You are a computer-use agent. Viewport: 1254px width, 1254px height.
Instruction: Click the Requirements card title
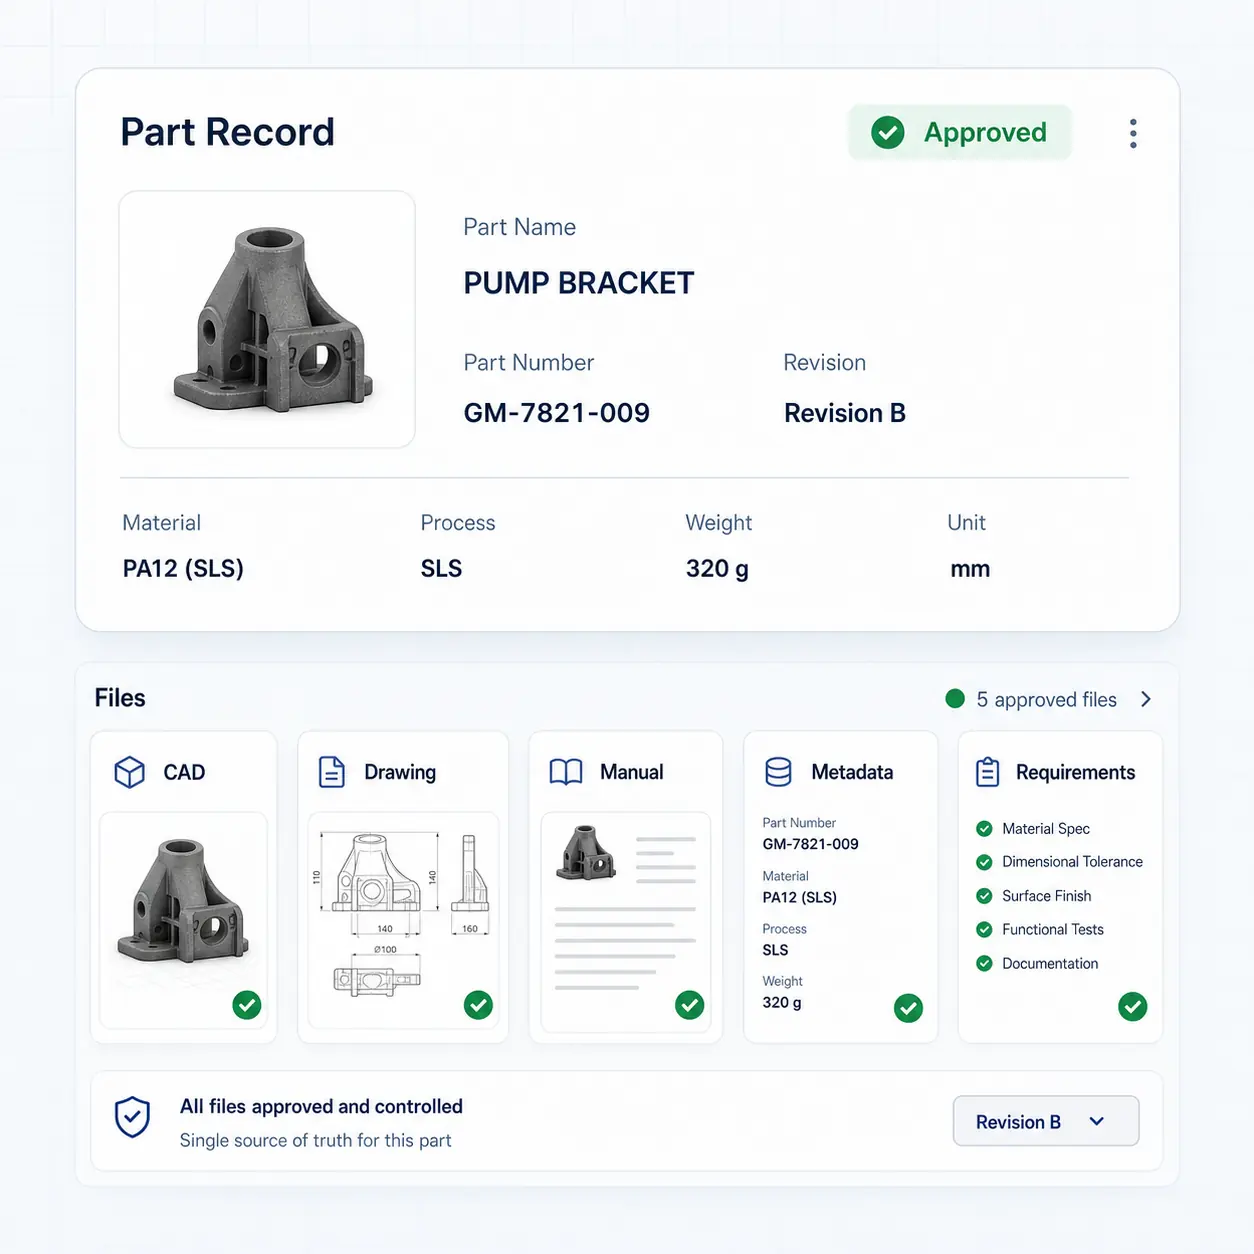coord(1075,772)
